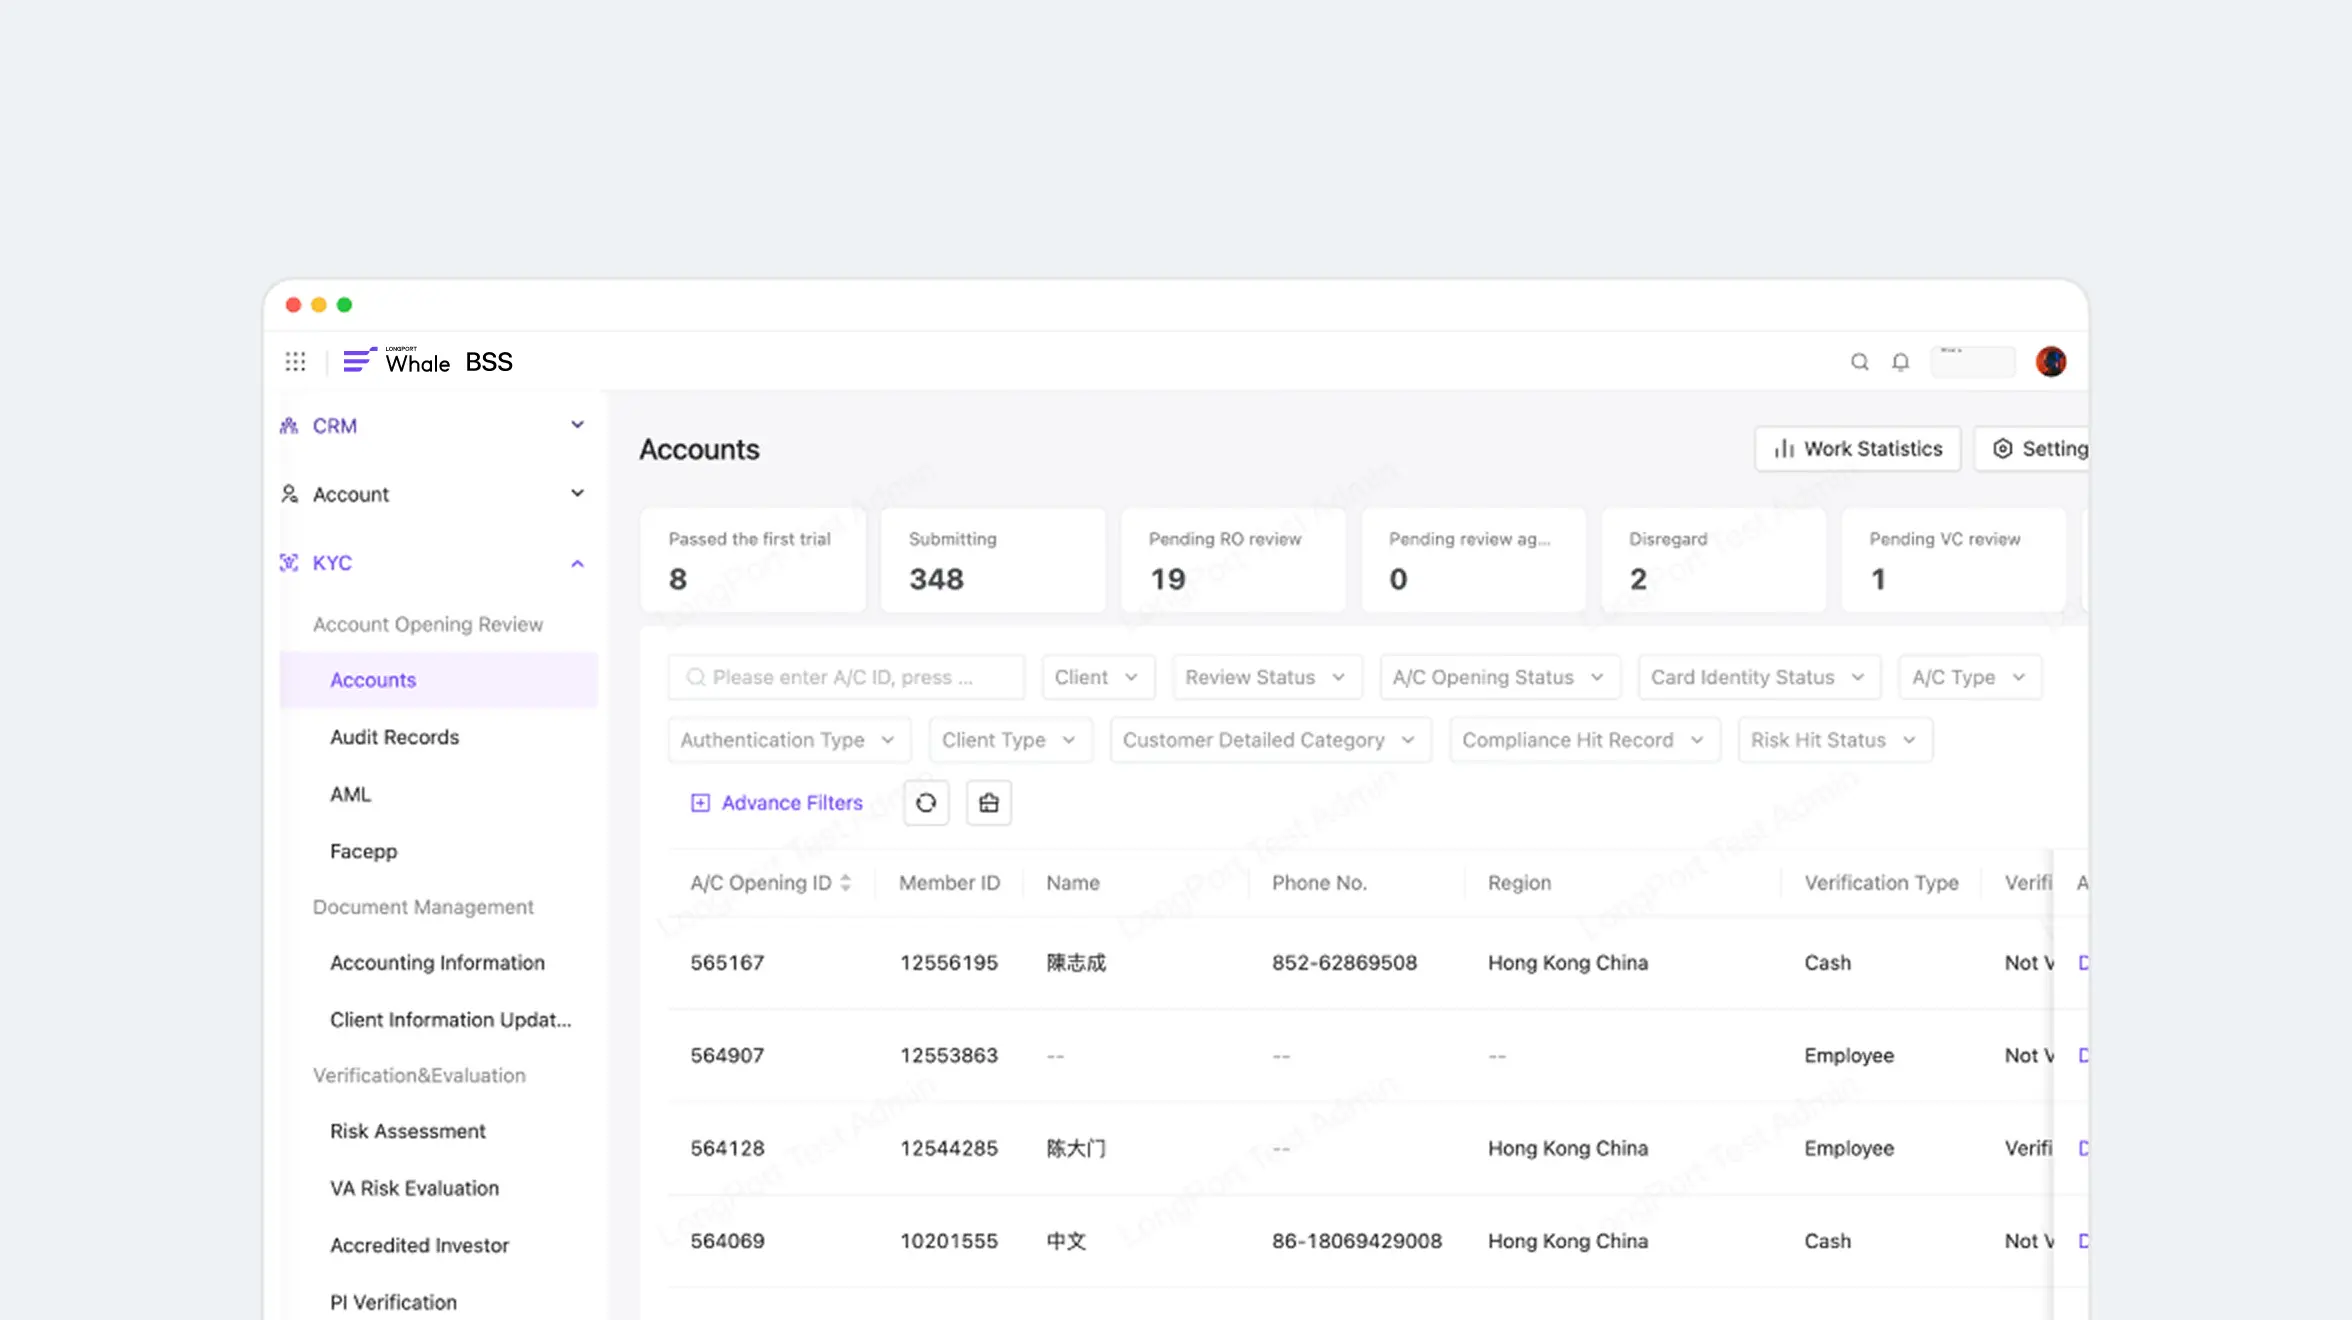This screenshot has width=2352, height=1320.
Task: Click the toolbox icon beside refresh
Action: [x=988, y=803]
